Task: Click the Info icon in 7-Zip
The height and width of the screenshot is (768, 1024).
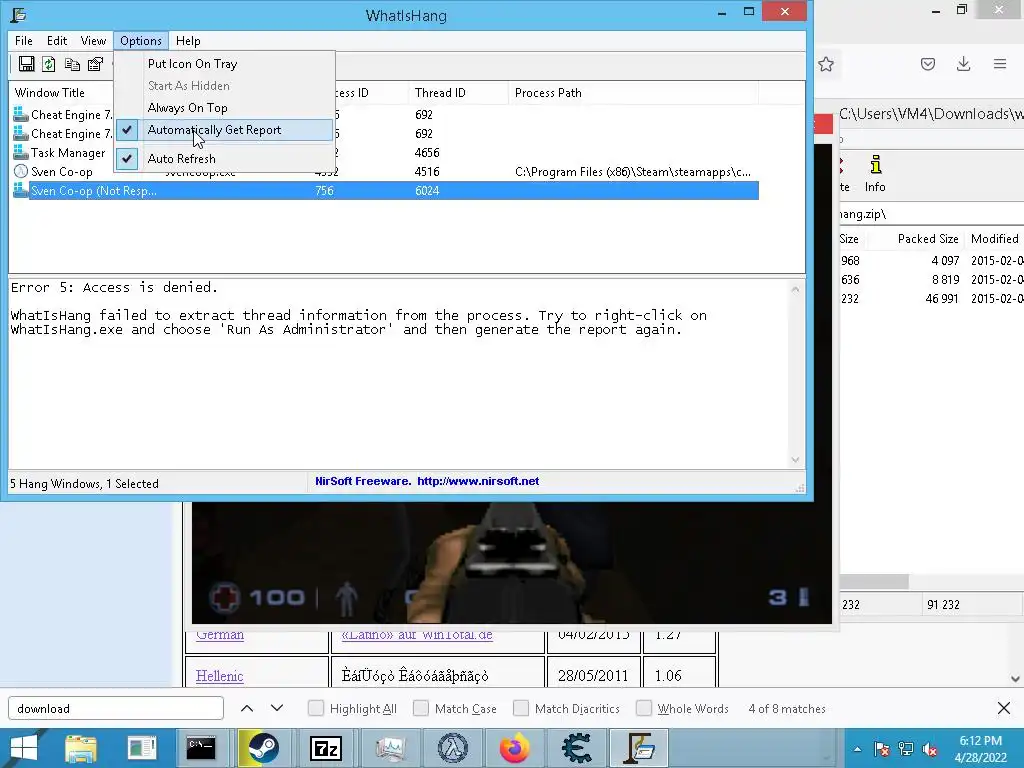Action: pyautogui.click(x=875, y=173)
